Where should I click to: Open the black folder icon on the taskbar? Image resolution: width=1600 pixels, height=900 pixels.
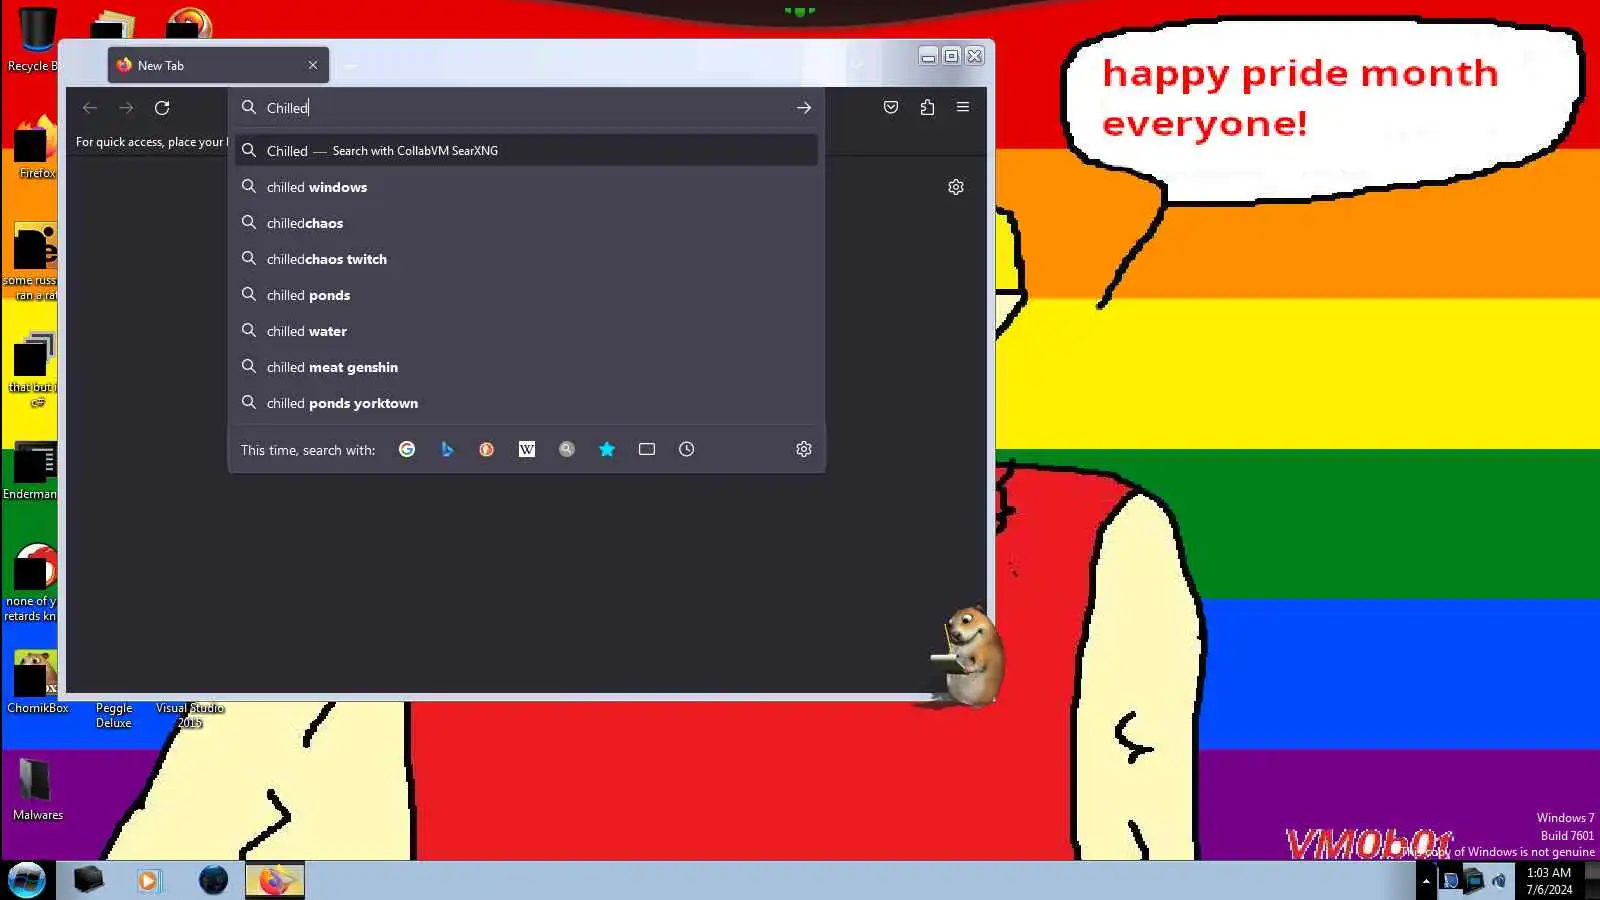(x=88, y=880)
